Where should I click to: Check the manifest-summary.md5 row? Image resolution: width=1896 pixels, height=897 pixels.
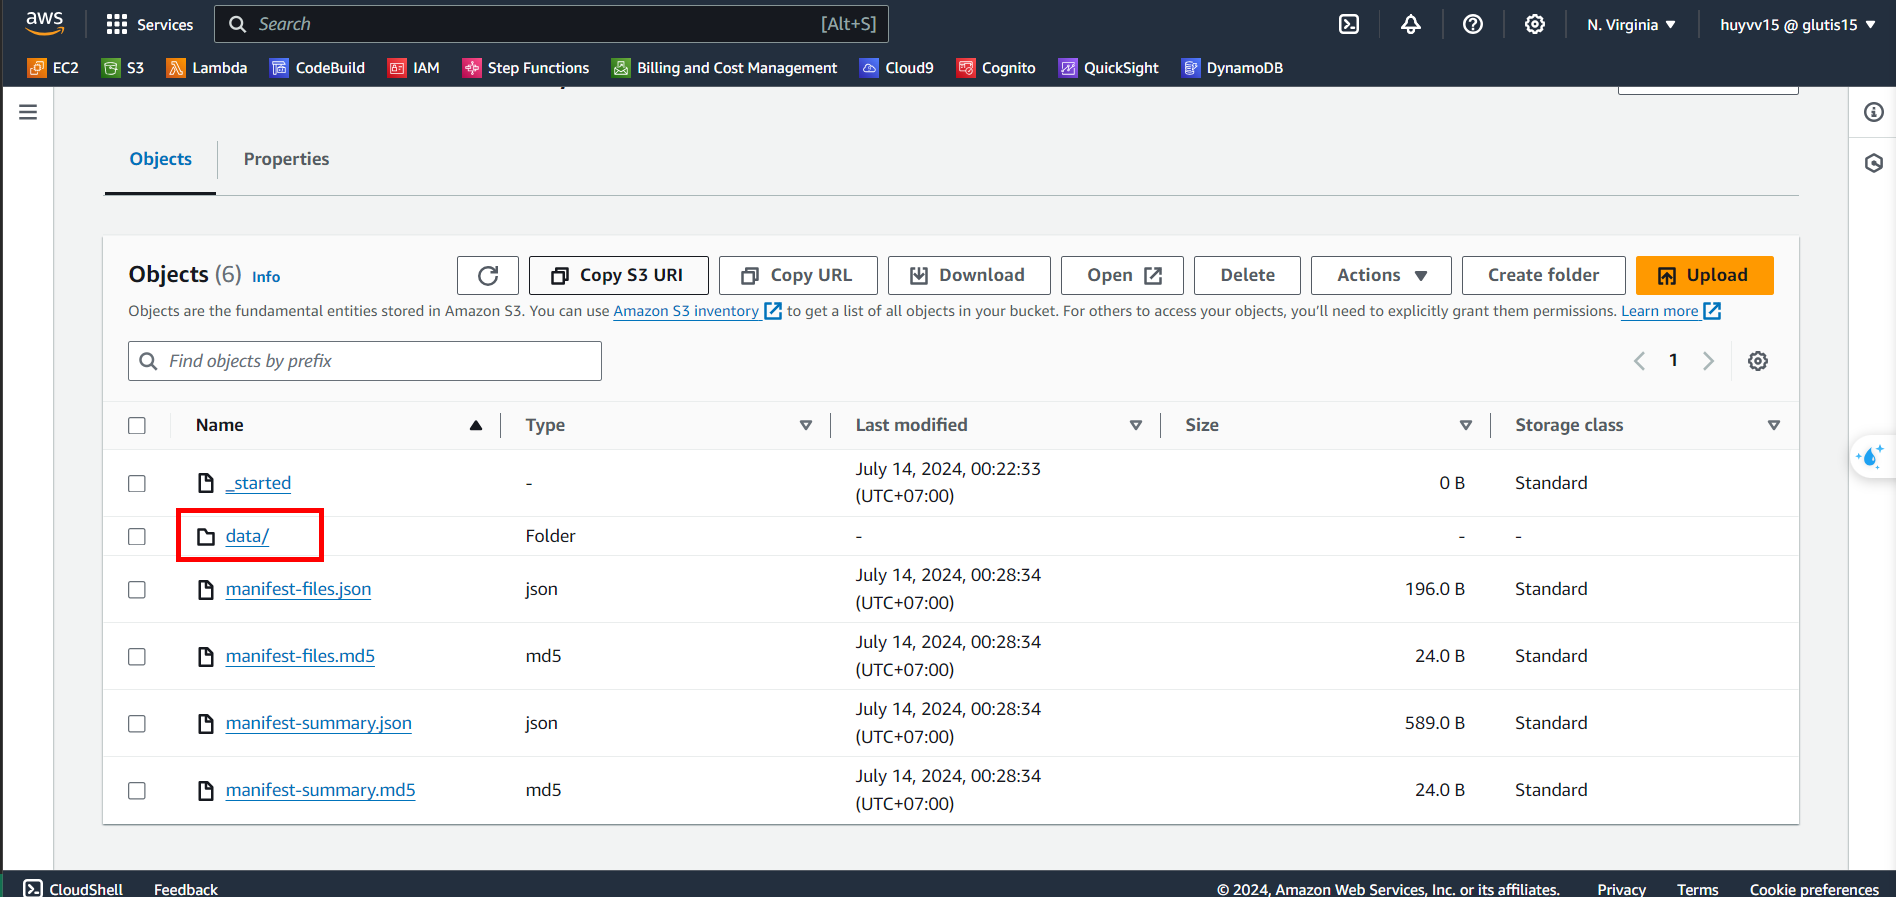(x=137, y=791)
